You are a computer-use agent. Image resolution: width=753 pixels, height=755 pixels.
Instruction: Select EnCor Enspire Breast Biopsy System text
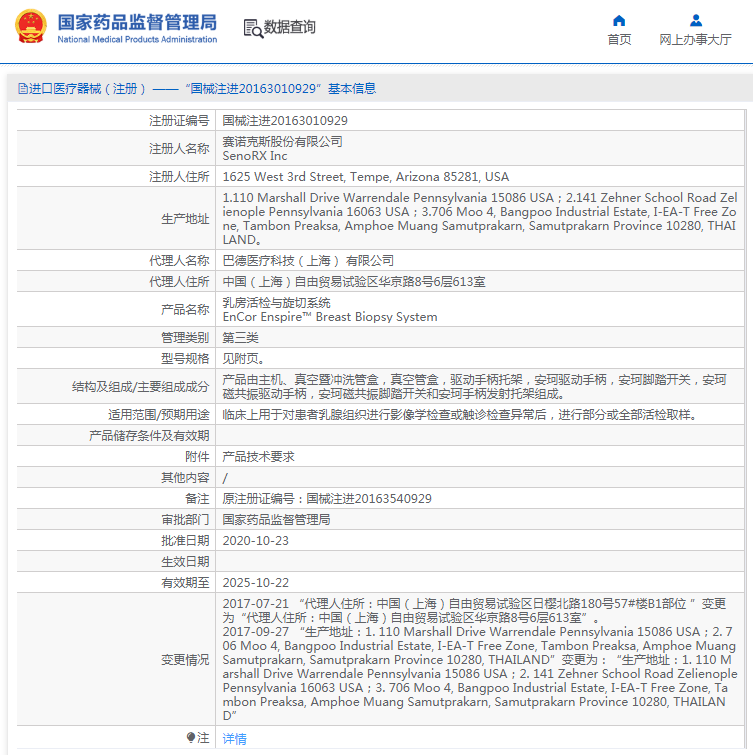point(330,317)
